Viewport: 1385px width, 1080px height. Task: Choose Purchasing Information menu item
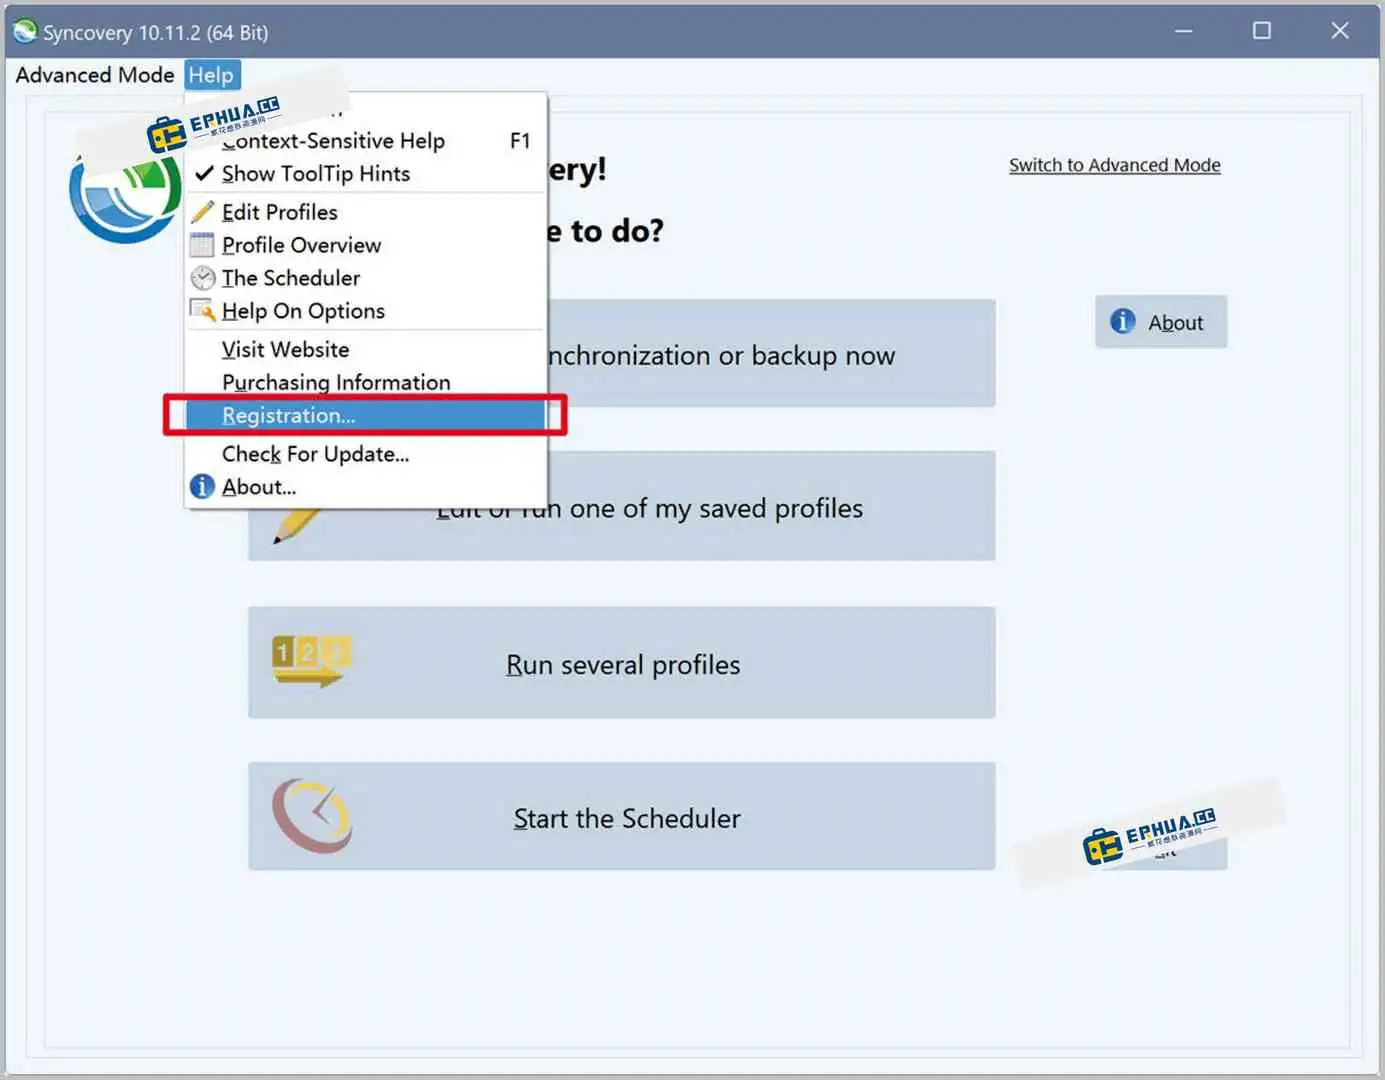pyautogui.click(x=336, y=383)
